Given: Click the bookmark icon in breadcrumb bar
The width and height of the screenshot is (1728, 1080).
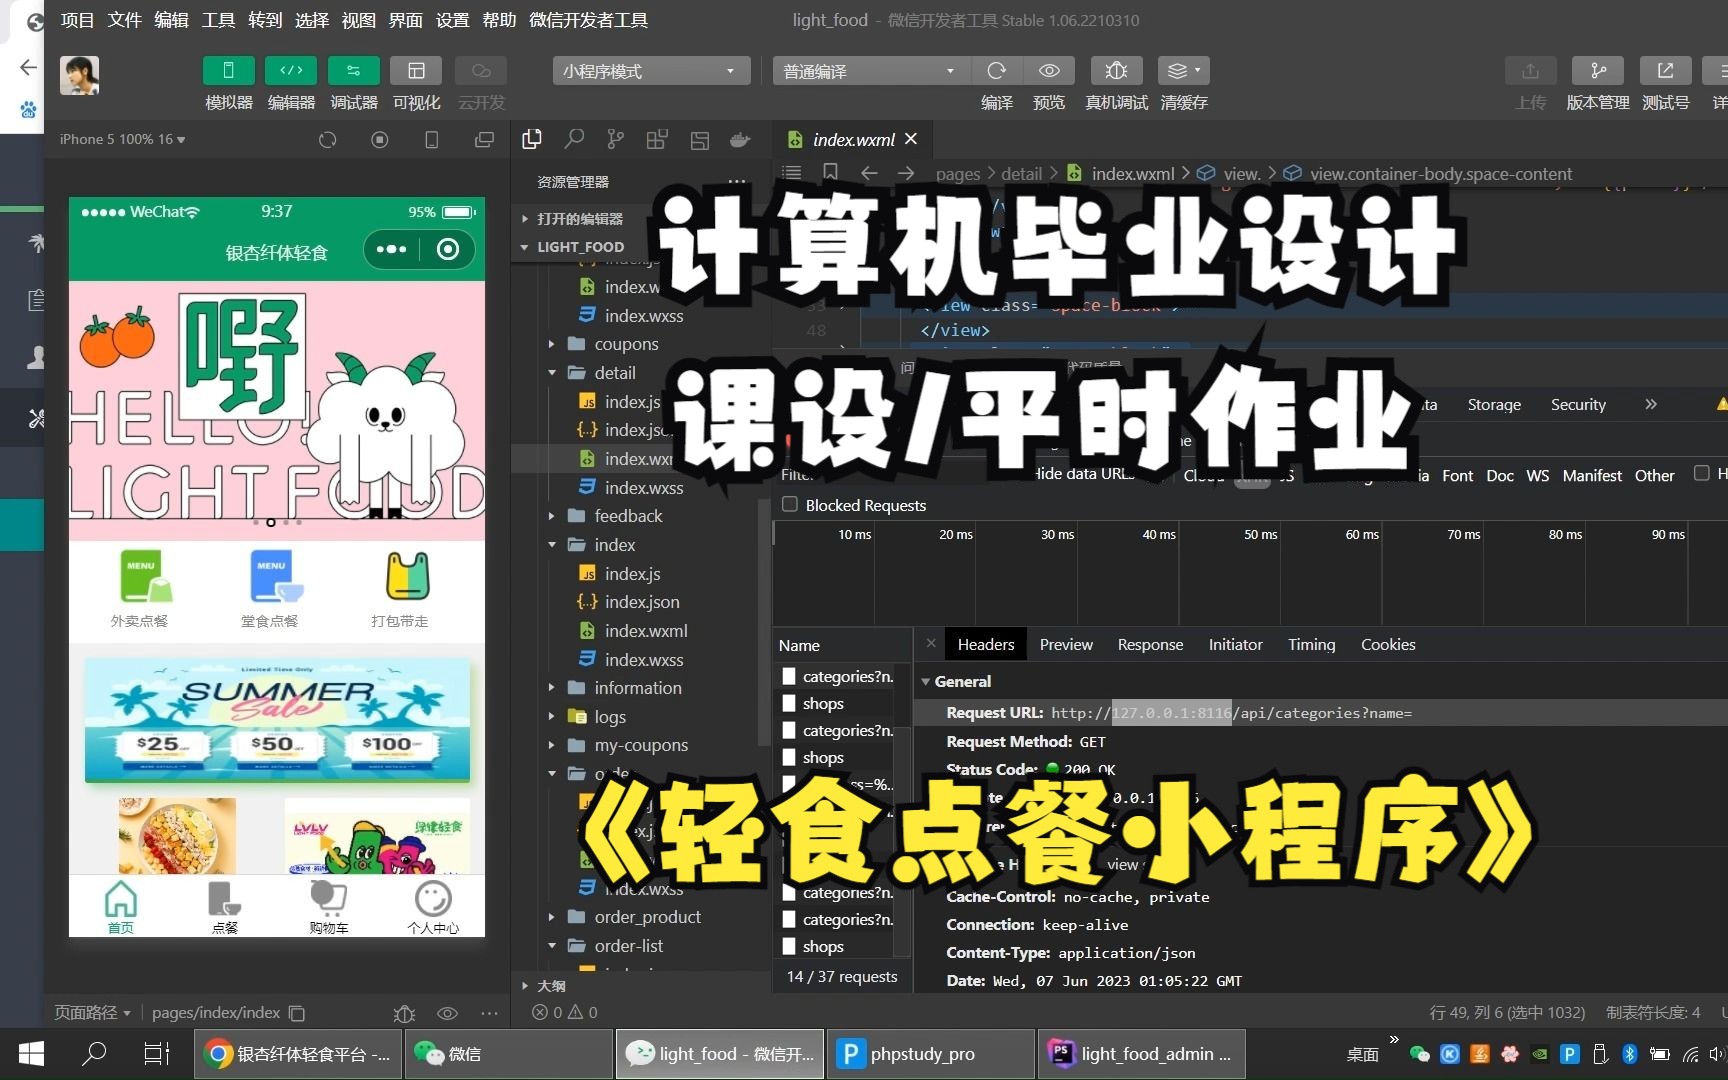Looking at the screenshot, I should pos(830,173).
